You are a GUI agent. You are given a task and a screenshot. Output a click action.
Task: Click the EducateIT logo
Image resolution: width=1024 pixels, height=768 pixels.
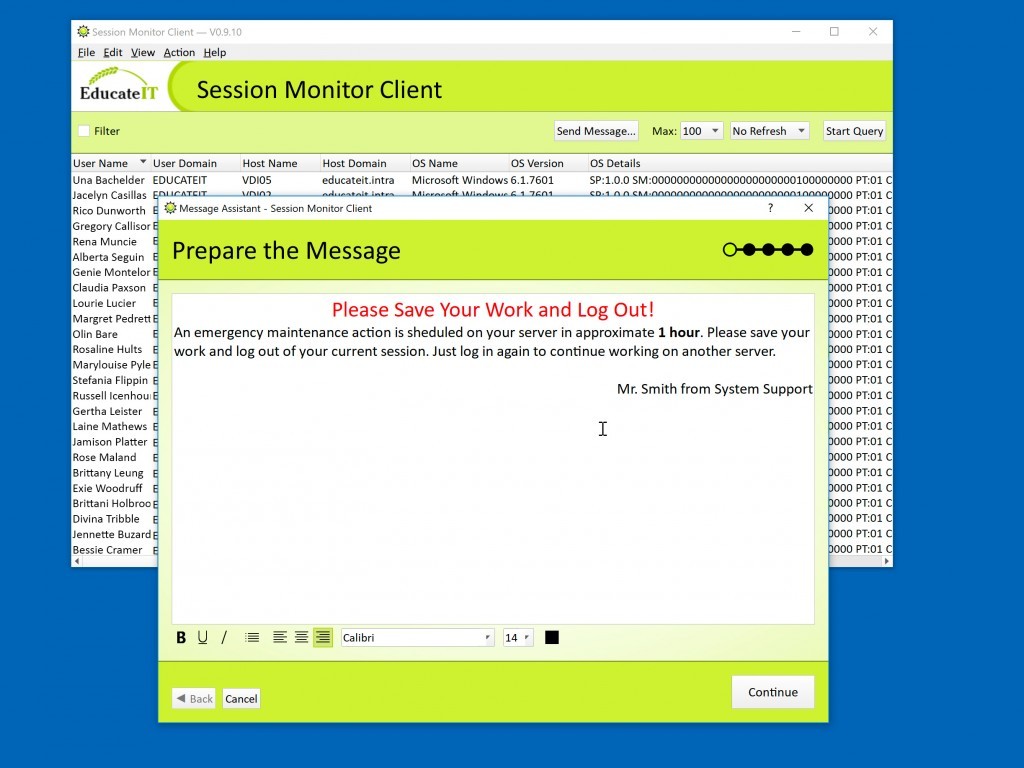pyautogui.click(x=120, y=87)
